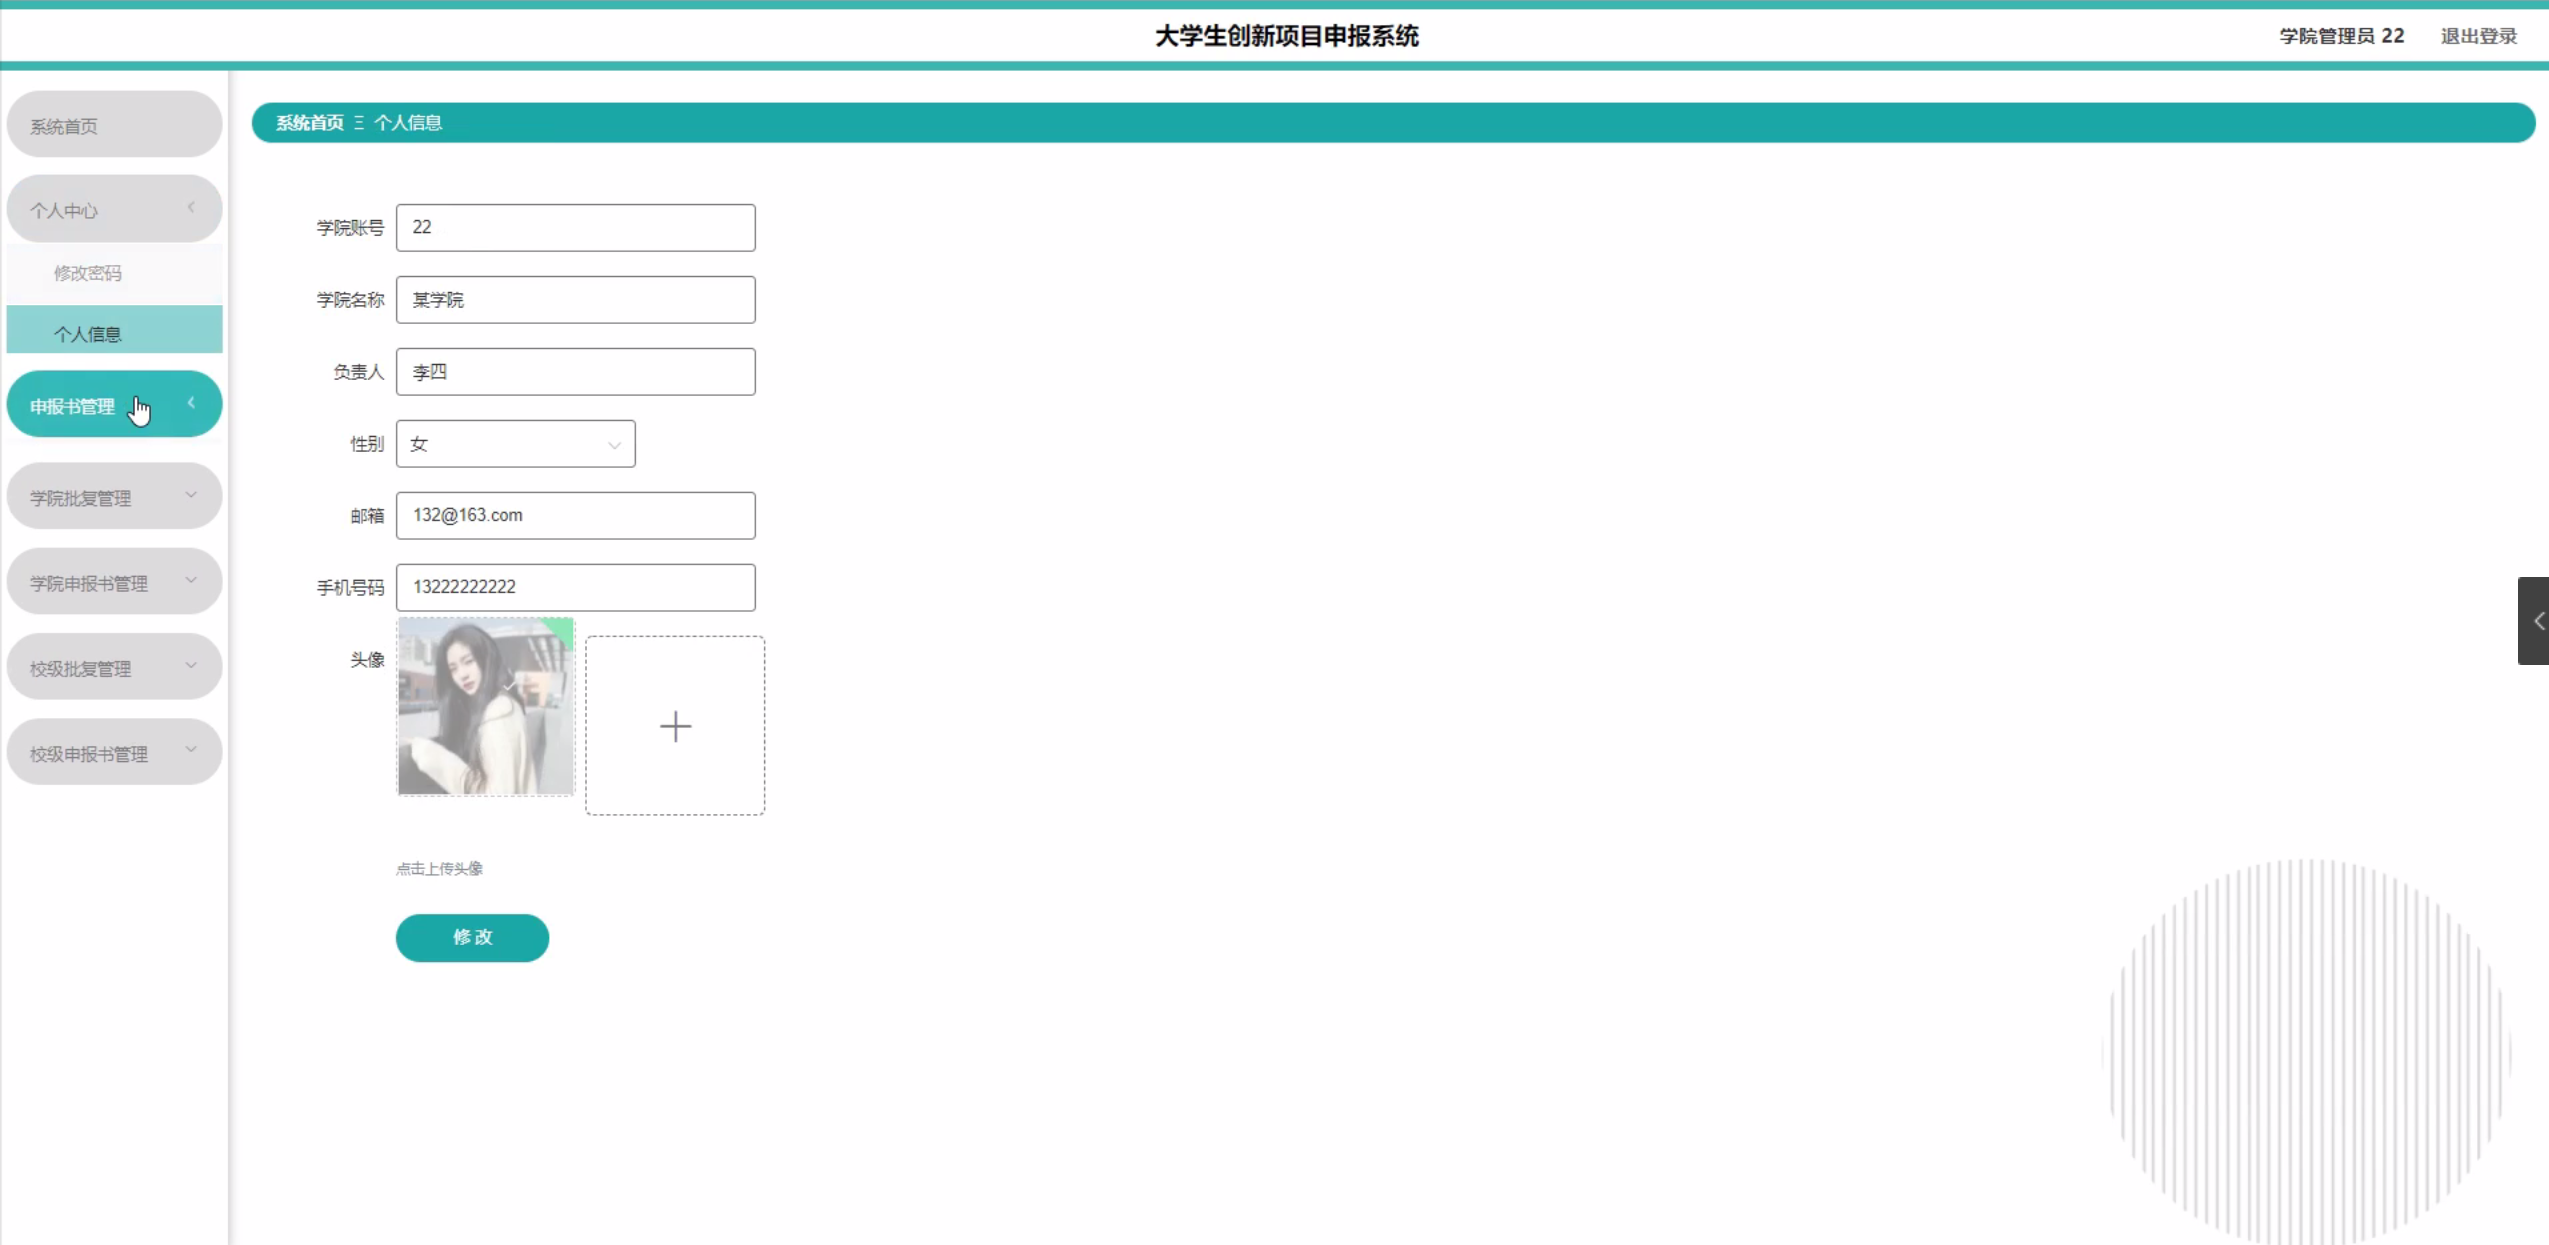Expand the 学院批复管理 chevron
This screenshot has width=2549, height=1245.
[x=191, y=496]
